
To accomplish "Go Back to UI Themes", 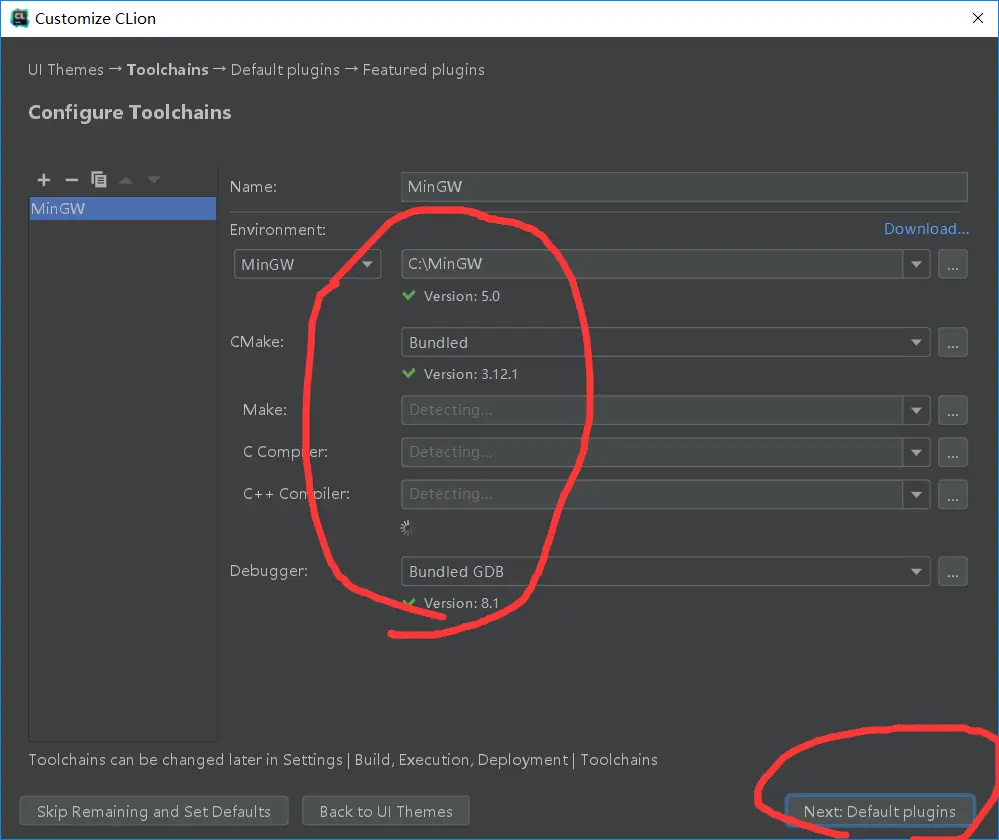I will 385,811.
